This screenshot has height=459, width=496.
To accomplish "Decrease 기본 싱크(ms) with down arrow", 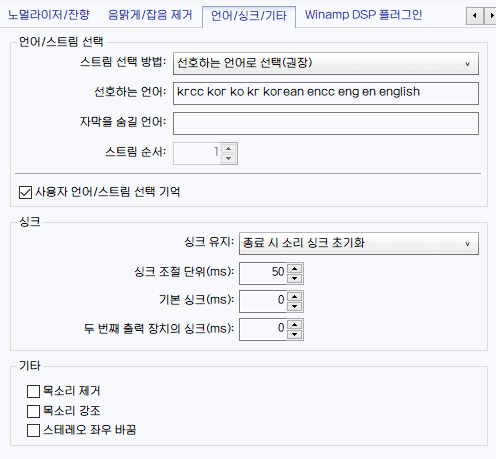I will tap(295, 306).
